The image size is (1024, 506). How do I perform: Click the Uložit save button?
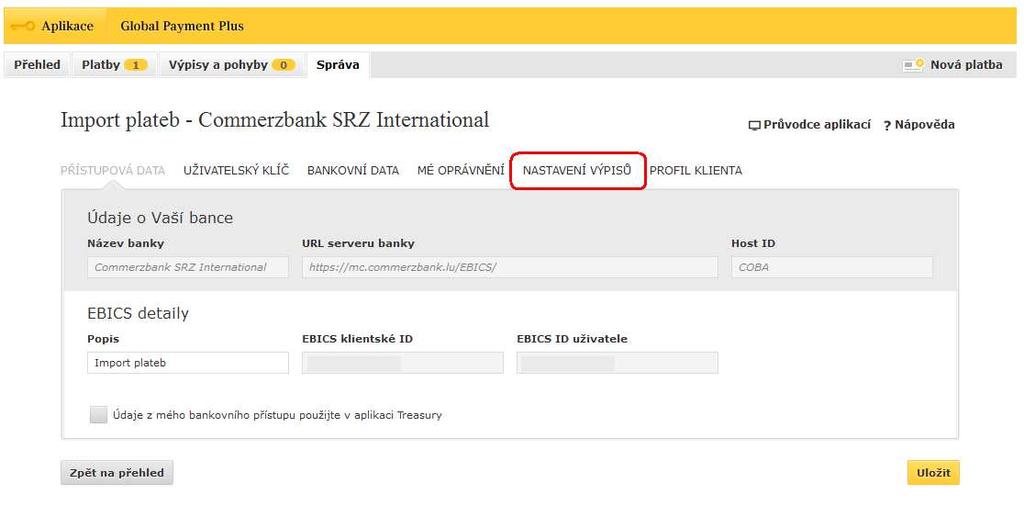point(933,473)
